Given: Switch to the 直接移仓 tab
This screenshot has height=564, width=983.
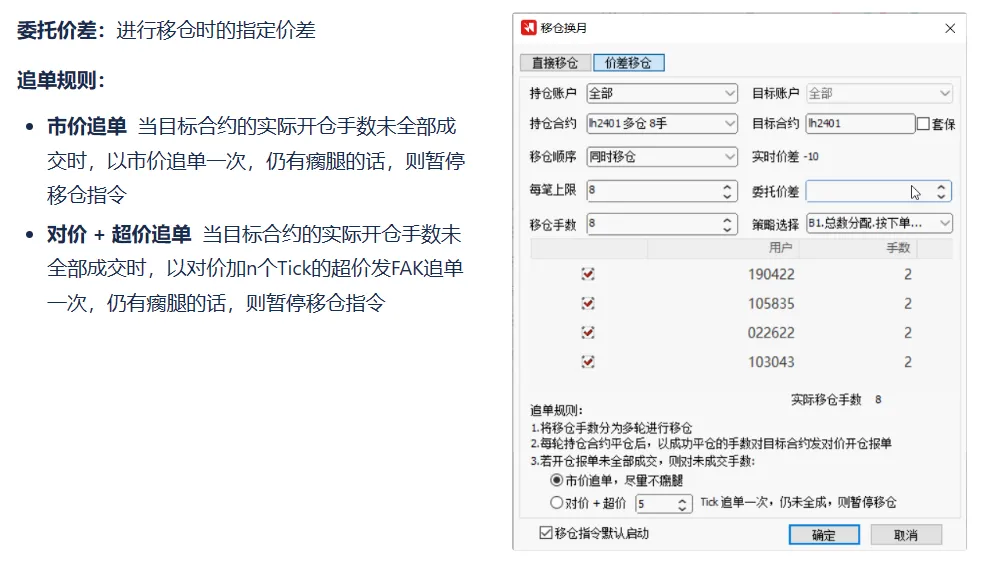Looking at the screenshot, I should [x=555, y=62].
